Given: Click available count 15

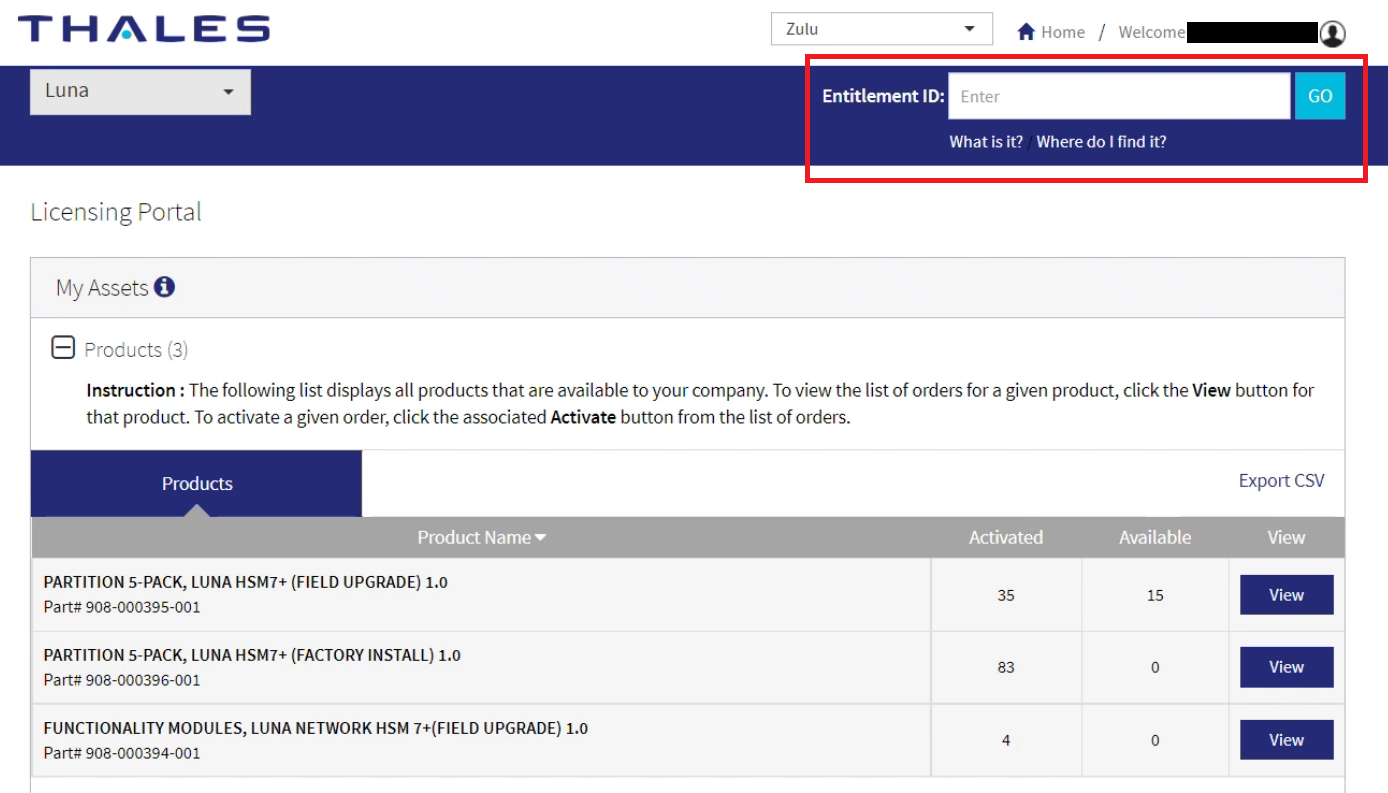Looking at the screenshot, I should pyautogui.click(x=1155, y=595).
